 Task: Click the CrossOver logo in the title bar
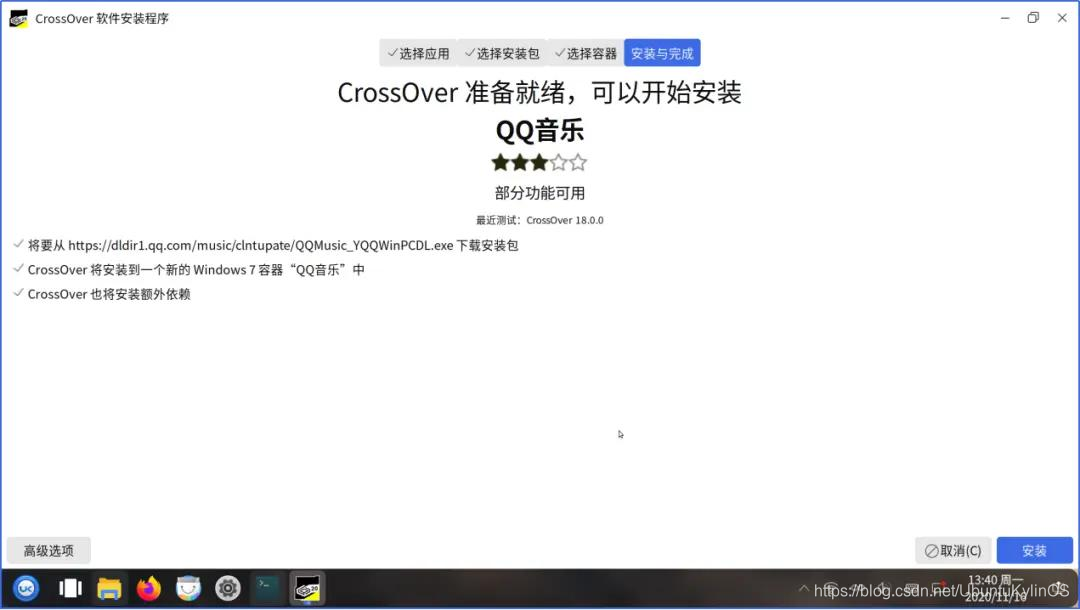(17, 17)
